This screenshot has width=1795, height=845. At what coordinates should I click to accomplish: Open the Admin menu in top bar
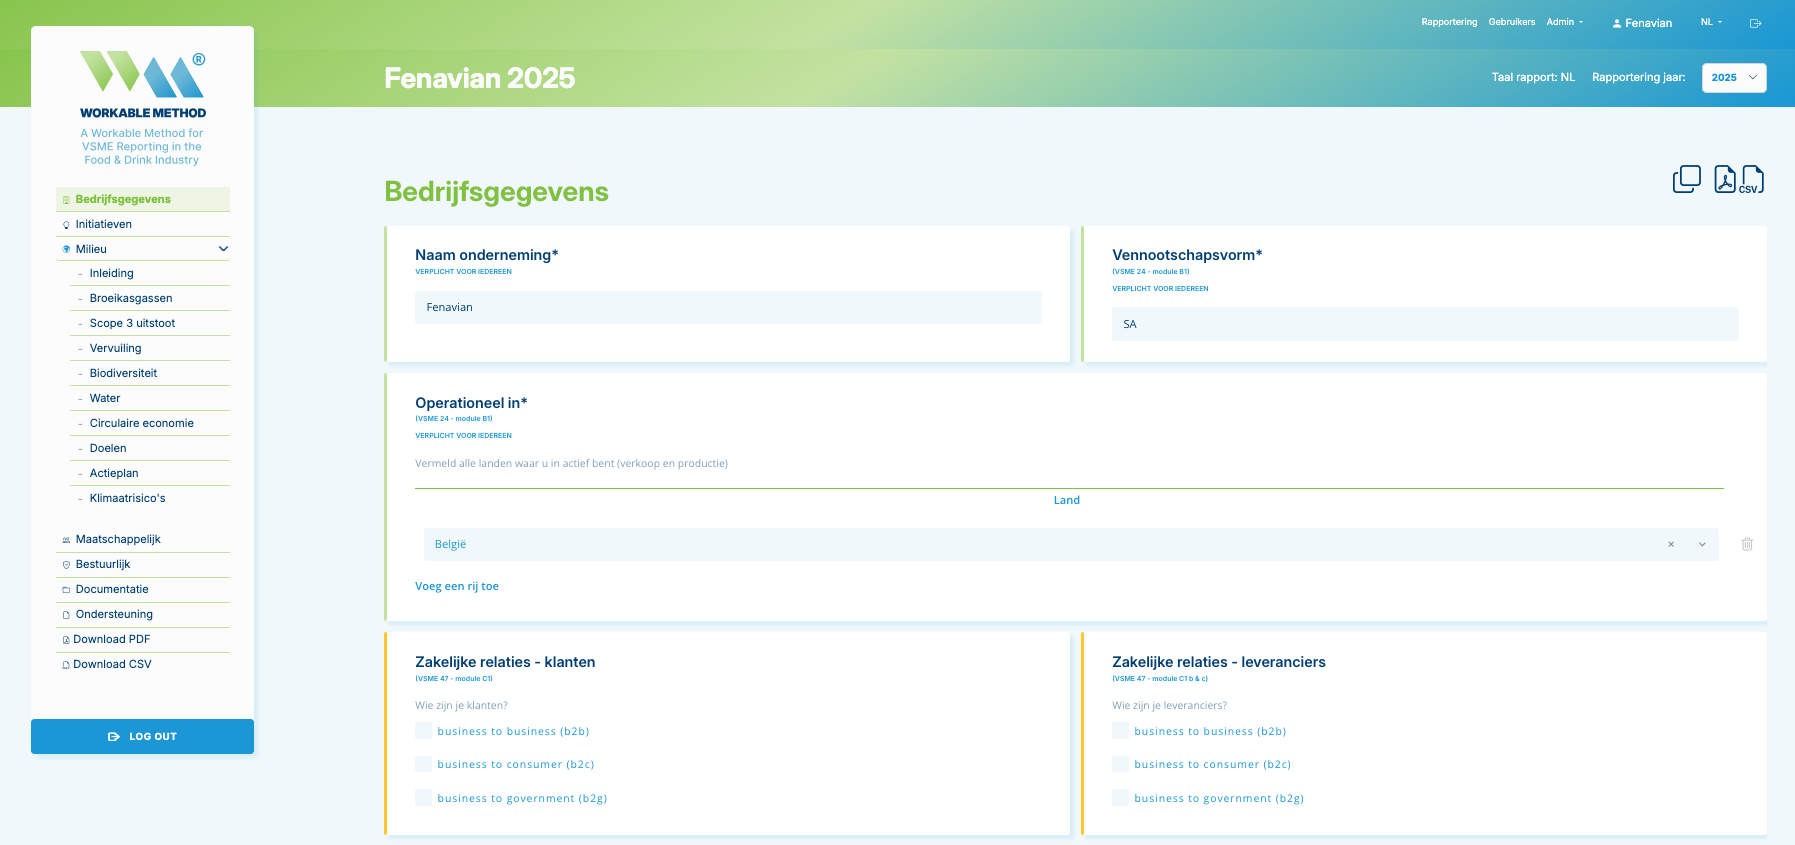pos(1565,22)
